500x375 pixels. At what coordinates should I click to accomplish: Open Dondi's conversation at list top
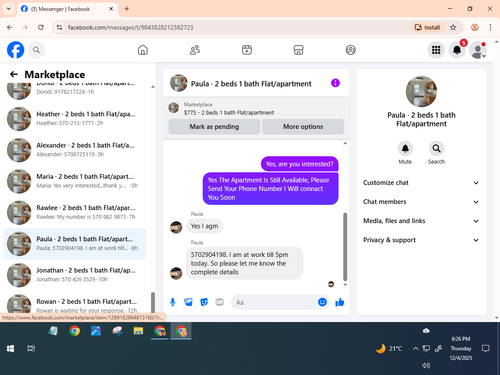coord(75,91)
